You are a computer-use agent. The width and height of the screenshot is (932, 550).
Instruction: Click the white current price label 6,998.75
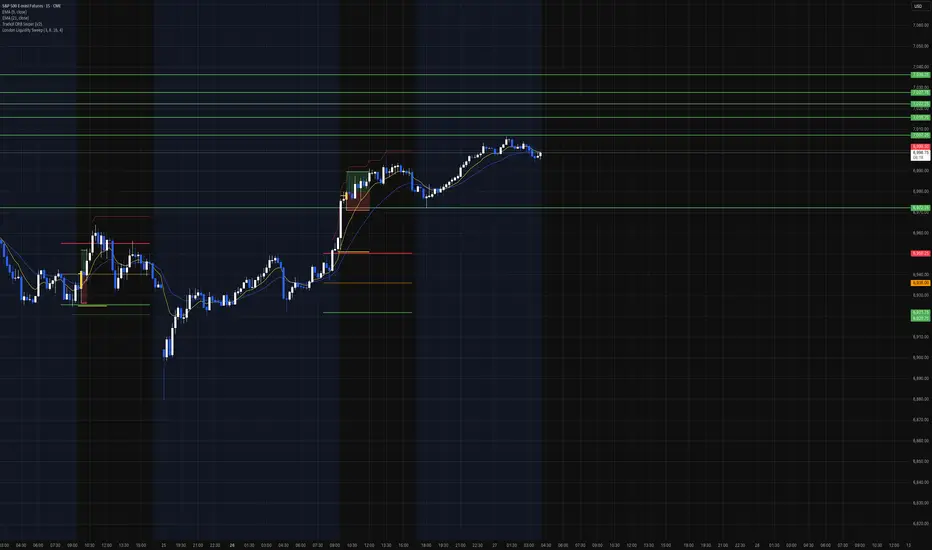[x=920, y=155]
